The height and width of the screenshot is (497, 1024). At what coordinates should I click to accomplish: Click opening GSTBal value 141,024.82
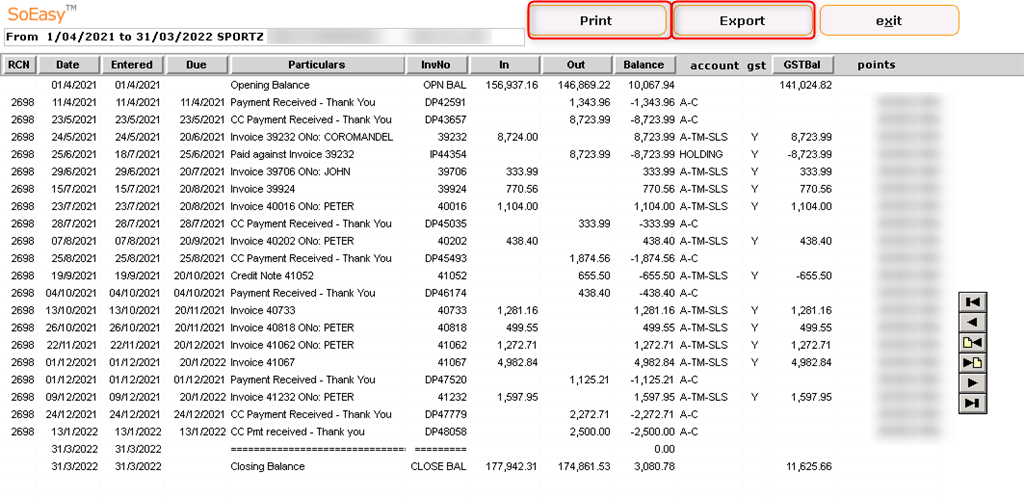coord(806,85)
